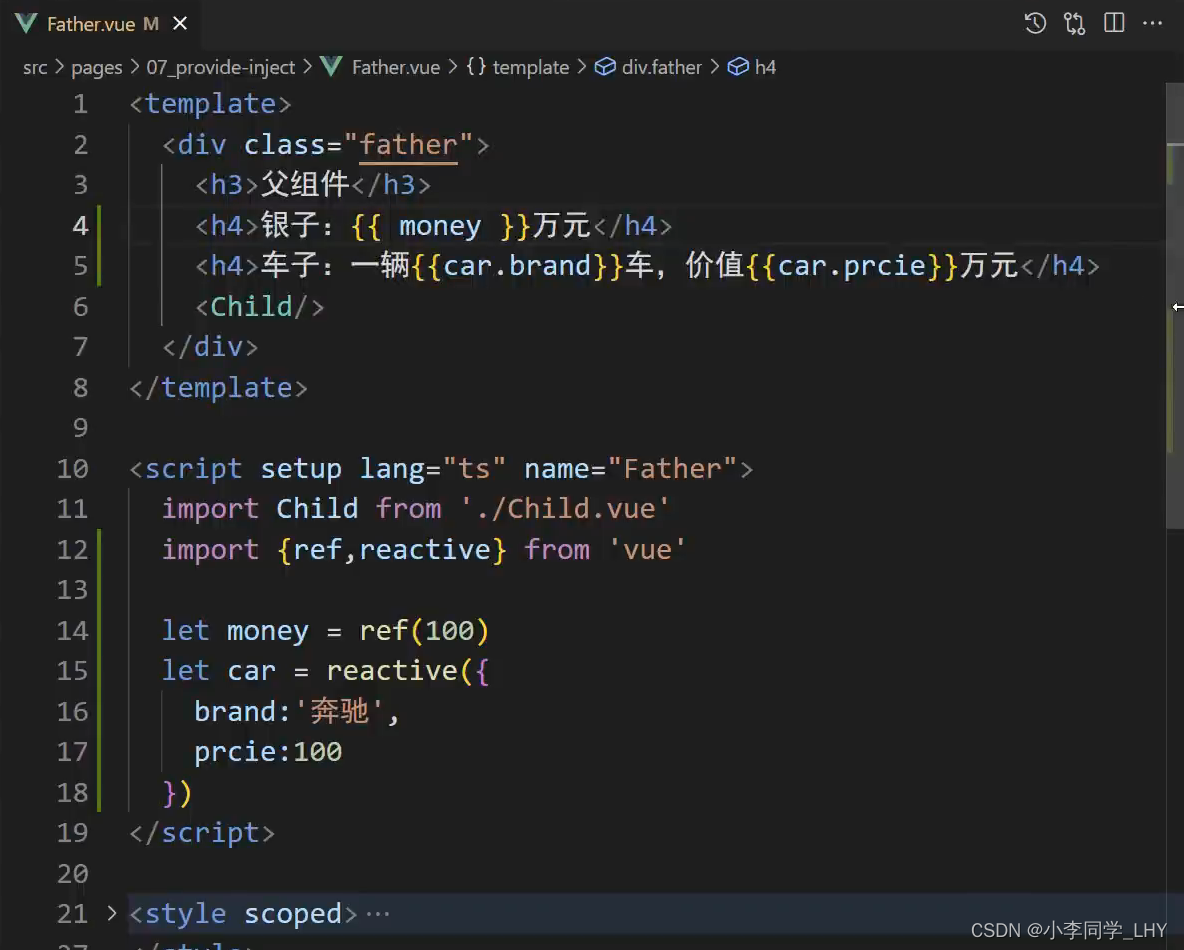
Task: Open the editor more actions ellipsis
Action: (1153, 24)
